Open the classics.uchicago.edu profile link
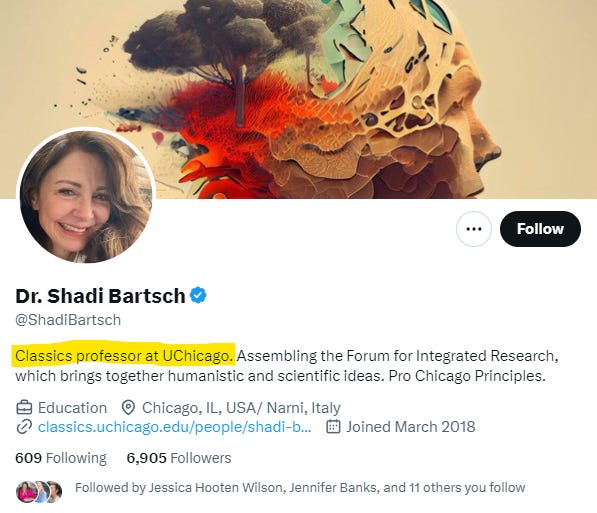The height and width of the screenshot is (513, 597). coord(175,427)
